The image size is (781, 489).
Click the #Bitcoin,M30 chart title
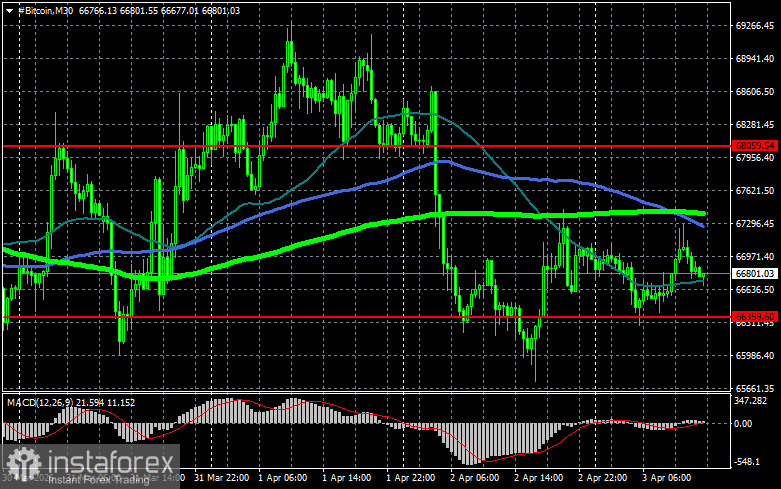tap(46, 10)
